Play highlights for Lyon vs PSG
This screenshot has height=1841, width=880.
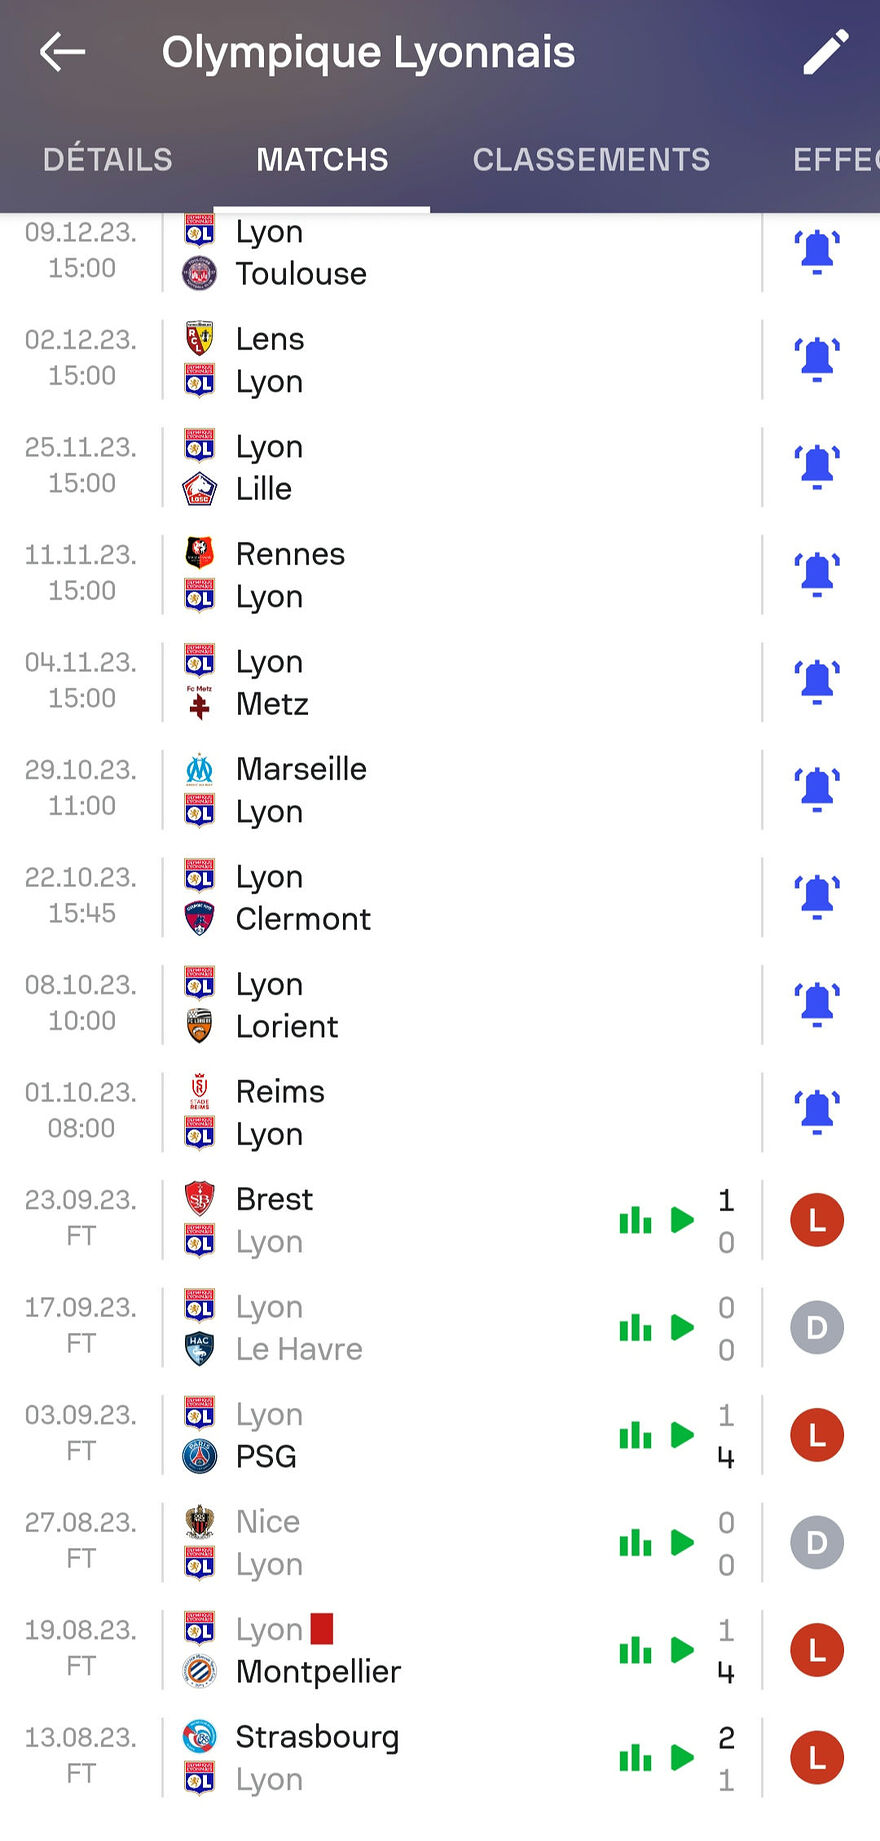(682, 1435)
